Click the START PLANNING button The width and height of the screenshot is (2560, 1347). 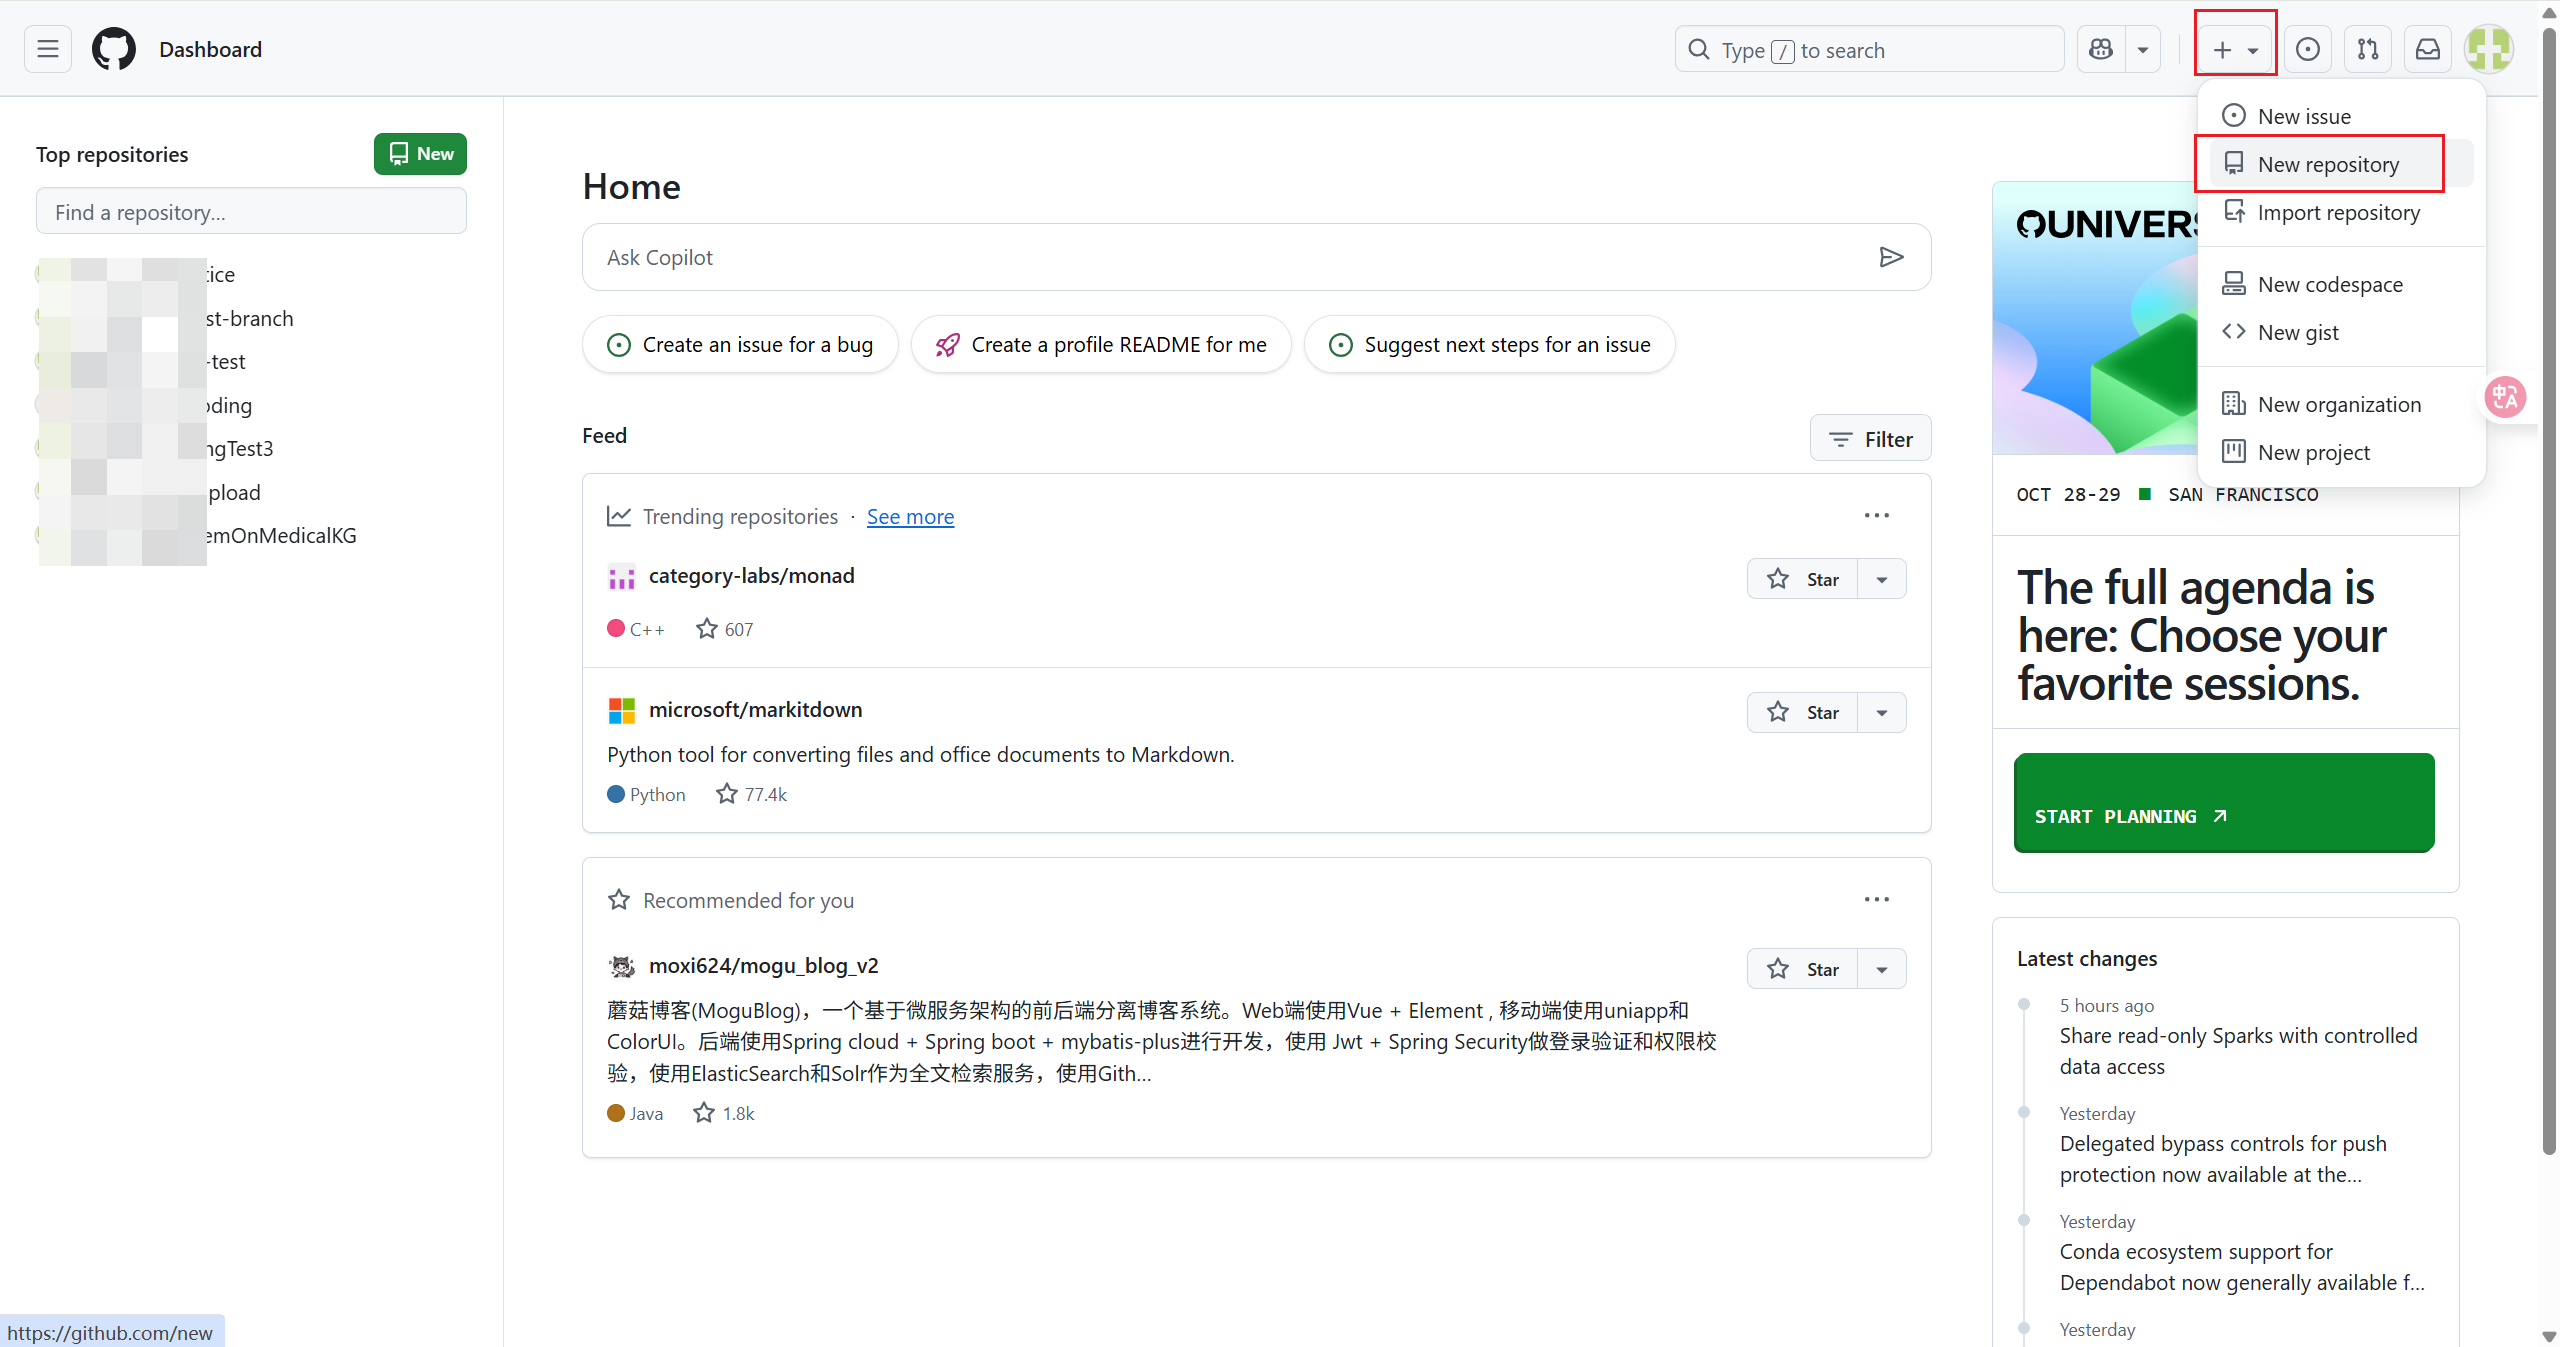tap(2224, 802)
